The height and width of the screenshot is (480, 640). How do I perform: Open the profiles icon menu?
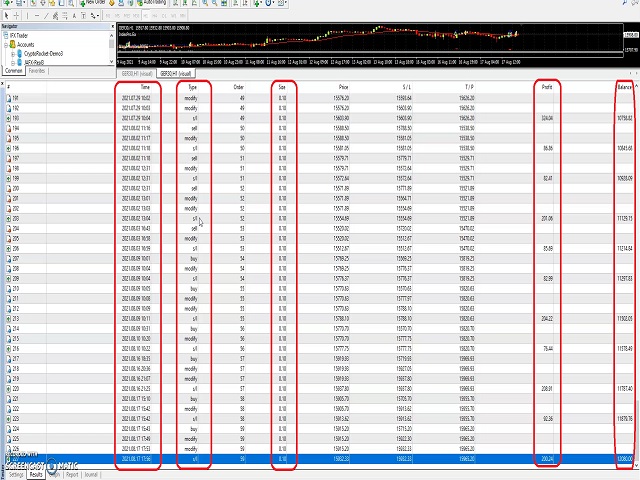click(20, 3)
